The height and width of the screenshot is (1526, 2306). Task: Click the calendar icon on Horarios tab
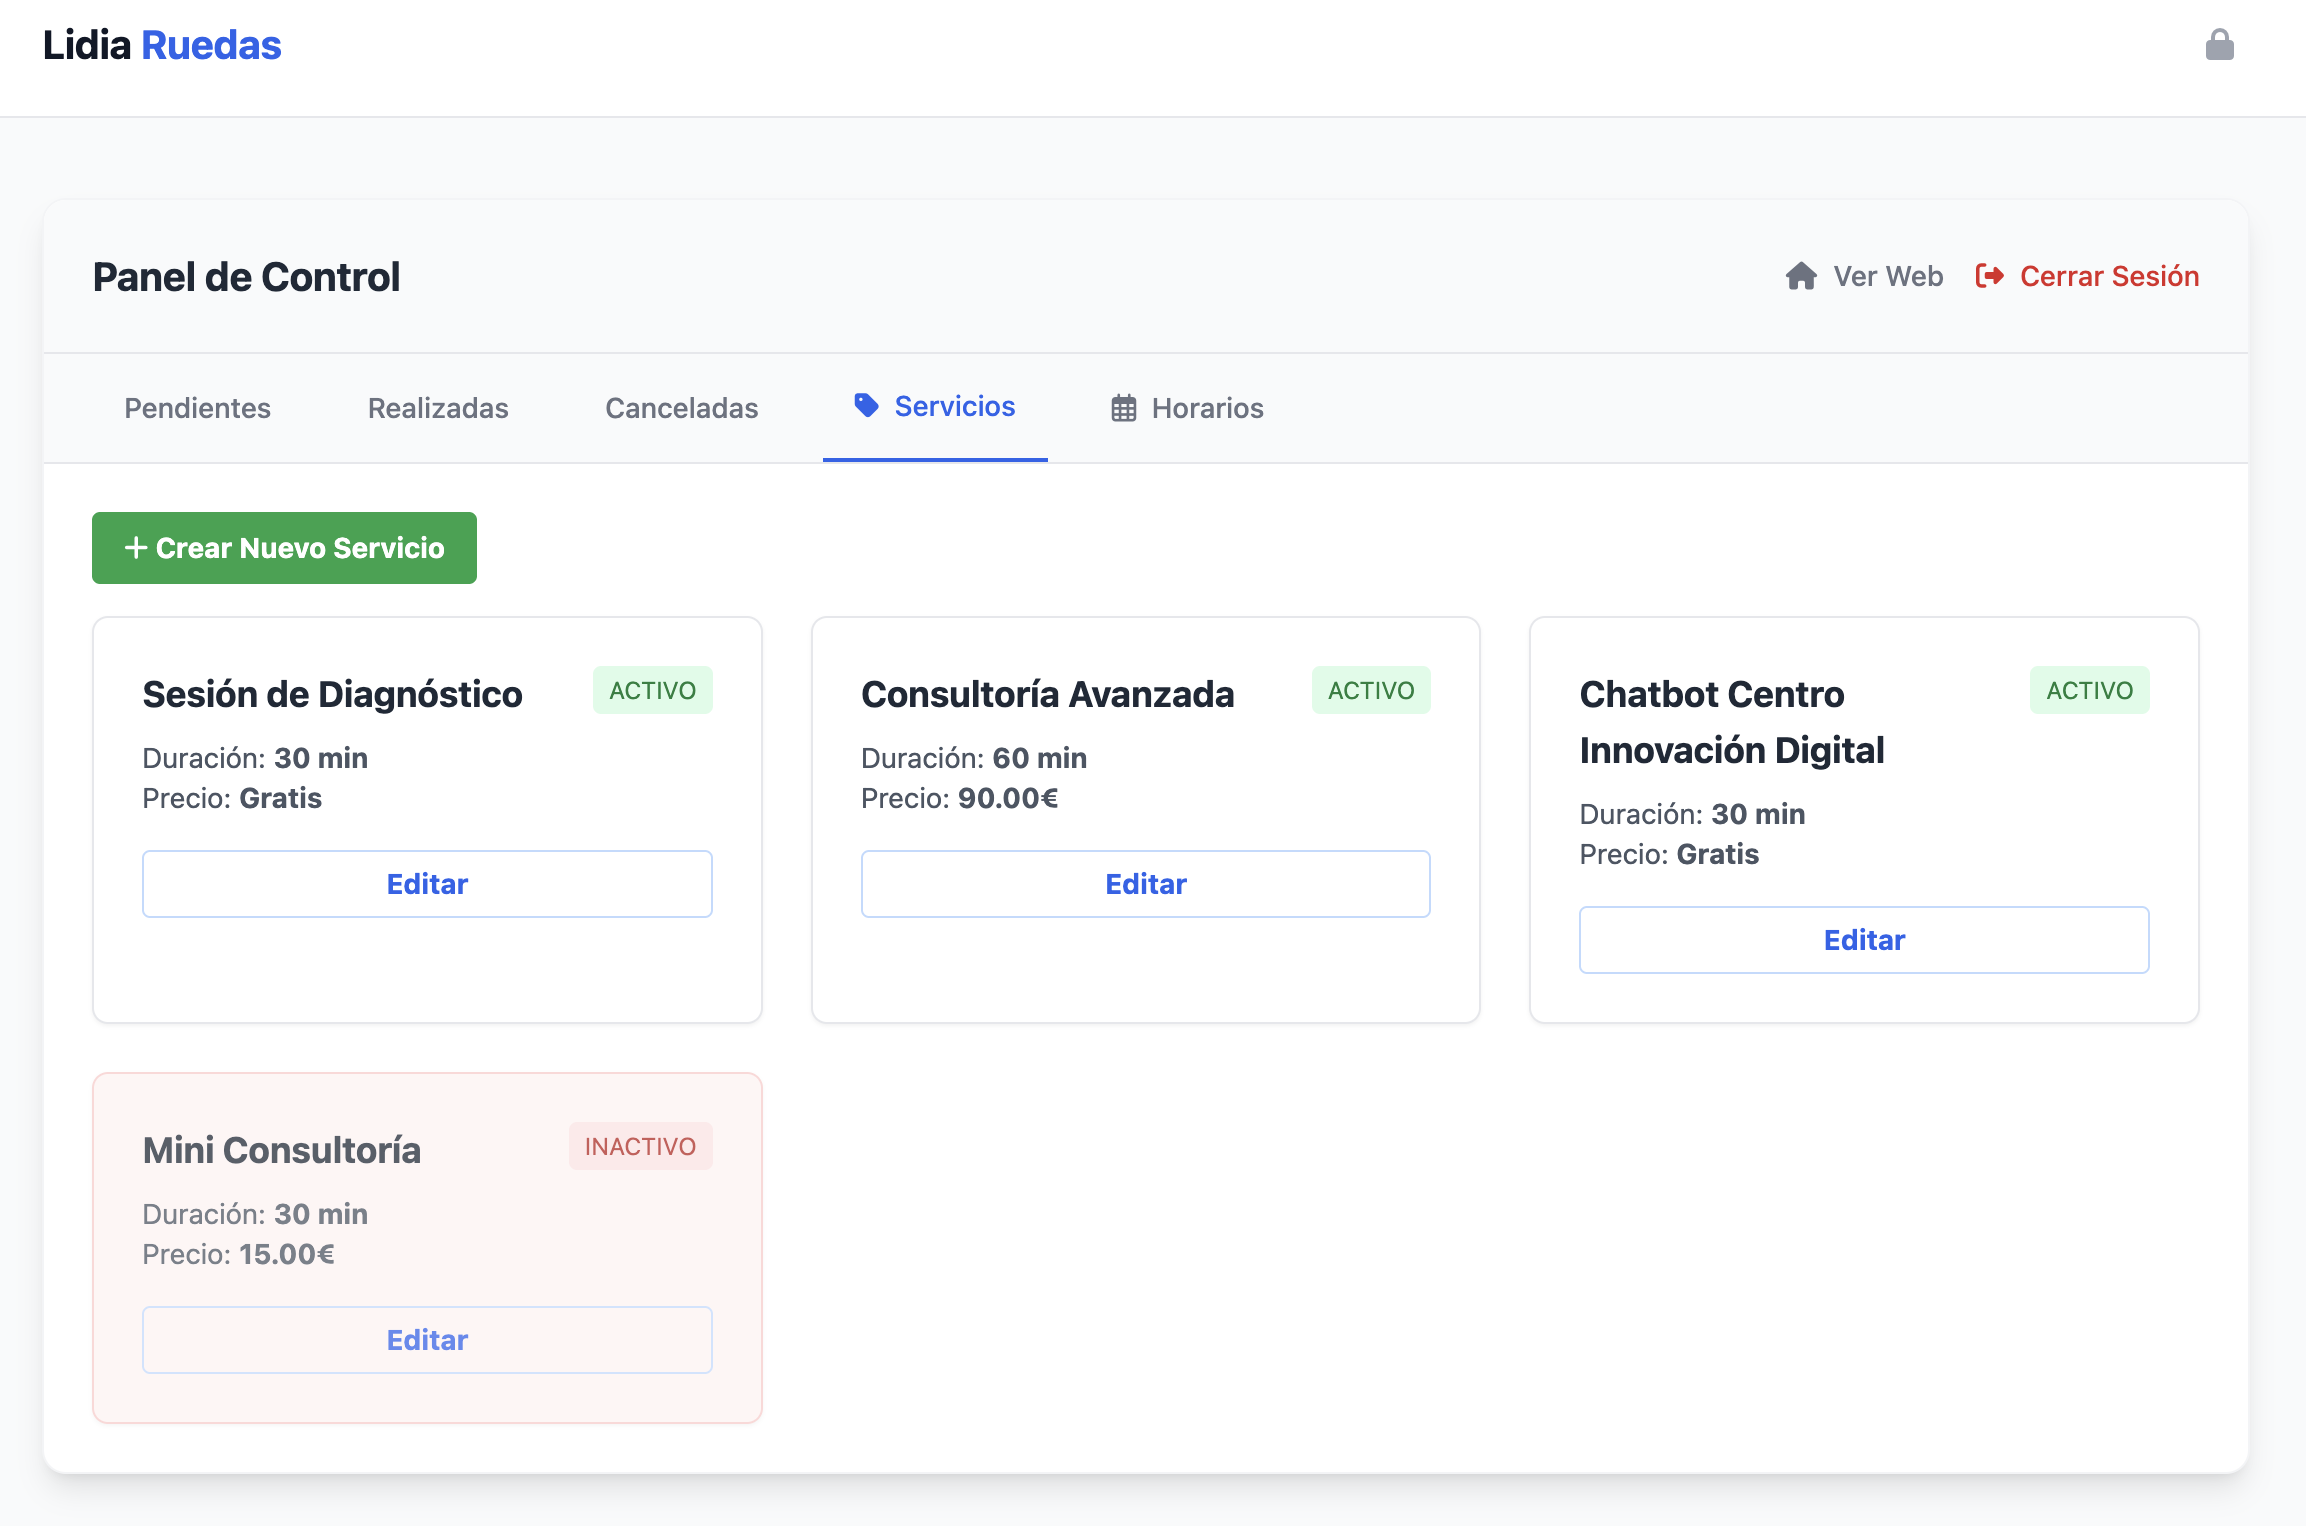click(x=1123, y=408)
